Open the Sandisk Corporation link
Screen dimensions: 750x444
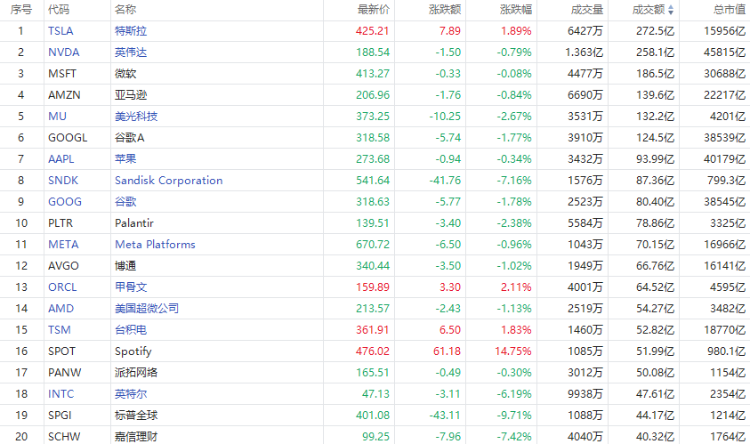tap(169, 180)
